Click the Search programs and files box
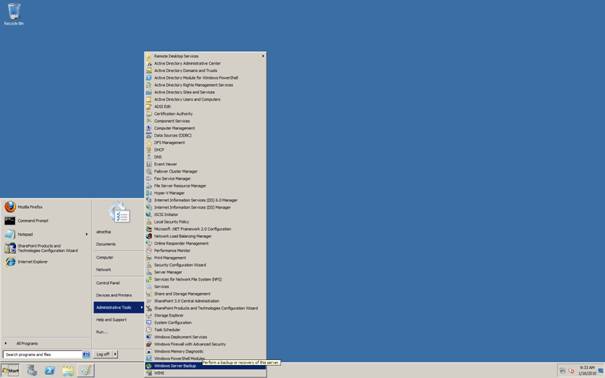605x378 pixels. click(x=42, y=354)
